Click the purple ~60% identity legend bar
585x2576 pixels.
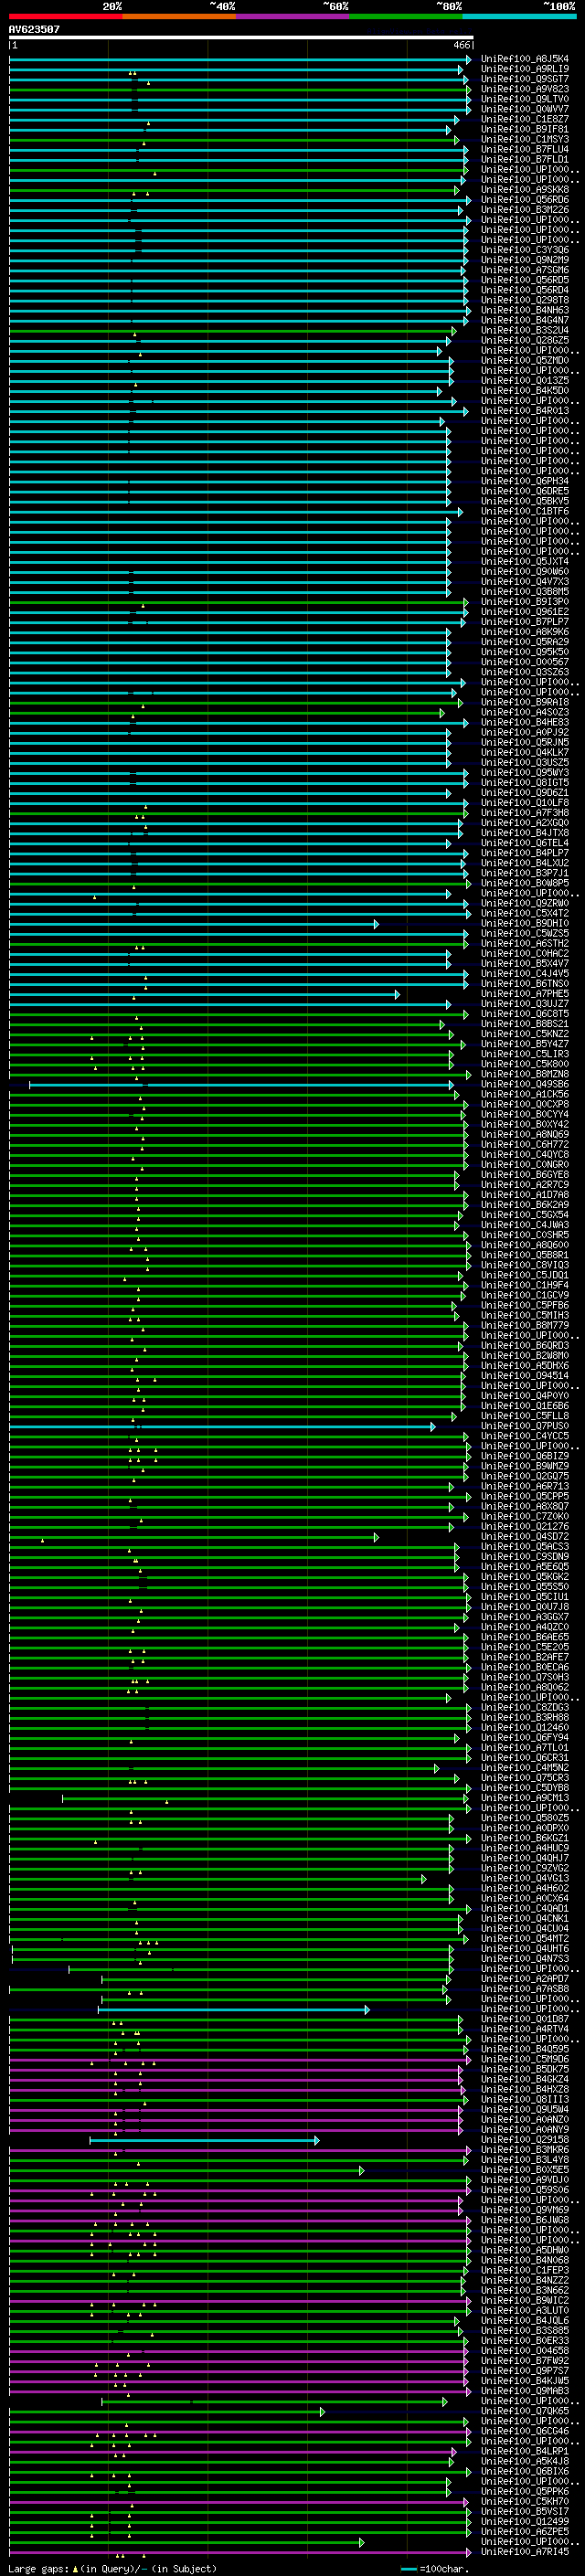click(292, 16)
